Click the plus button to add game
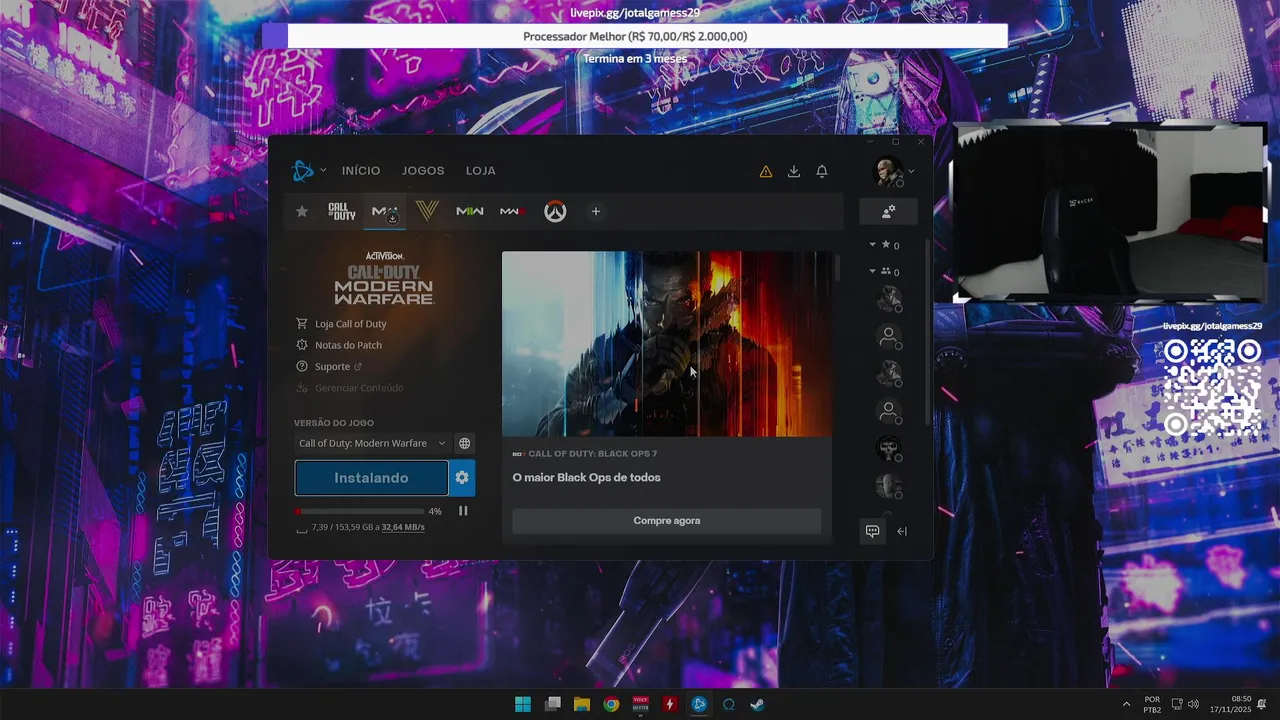Image resolution: width=1280 pixels, height=720 pixels. 596,211
